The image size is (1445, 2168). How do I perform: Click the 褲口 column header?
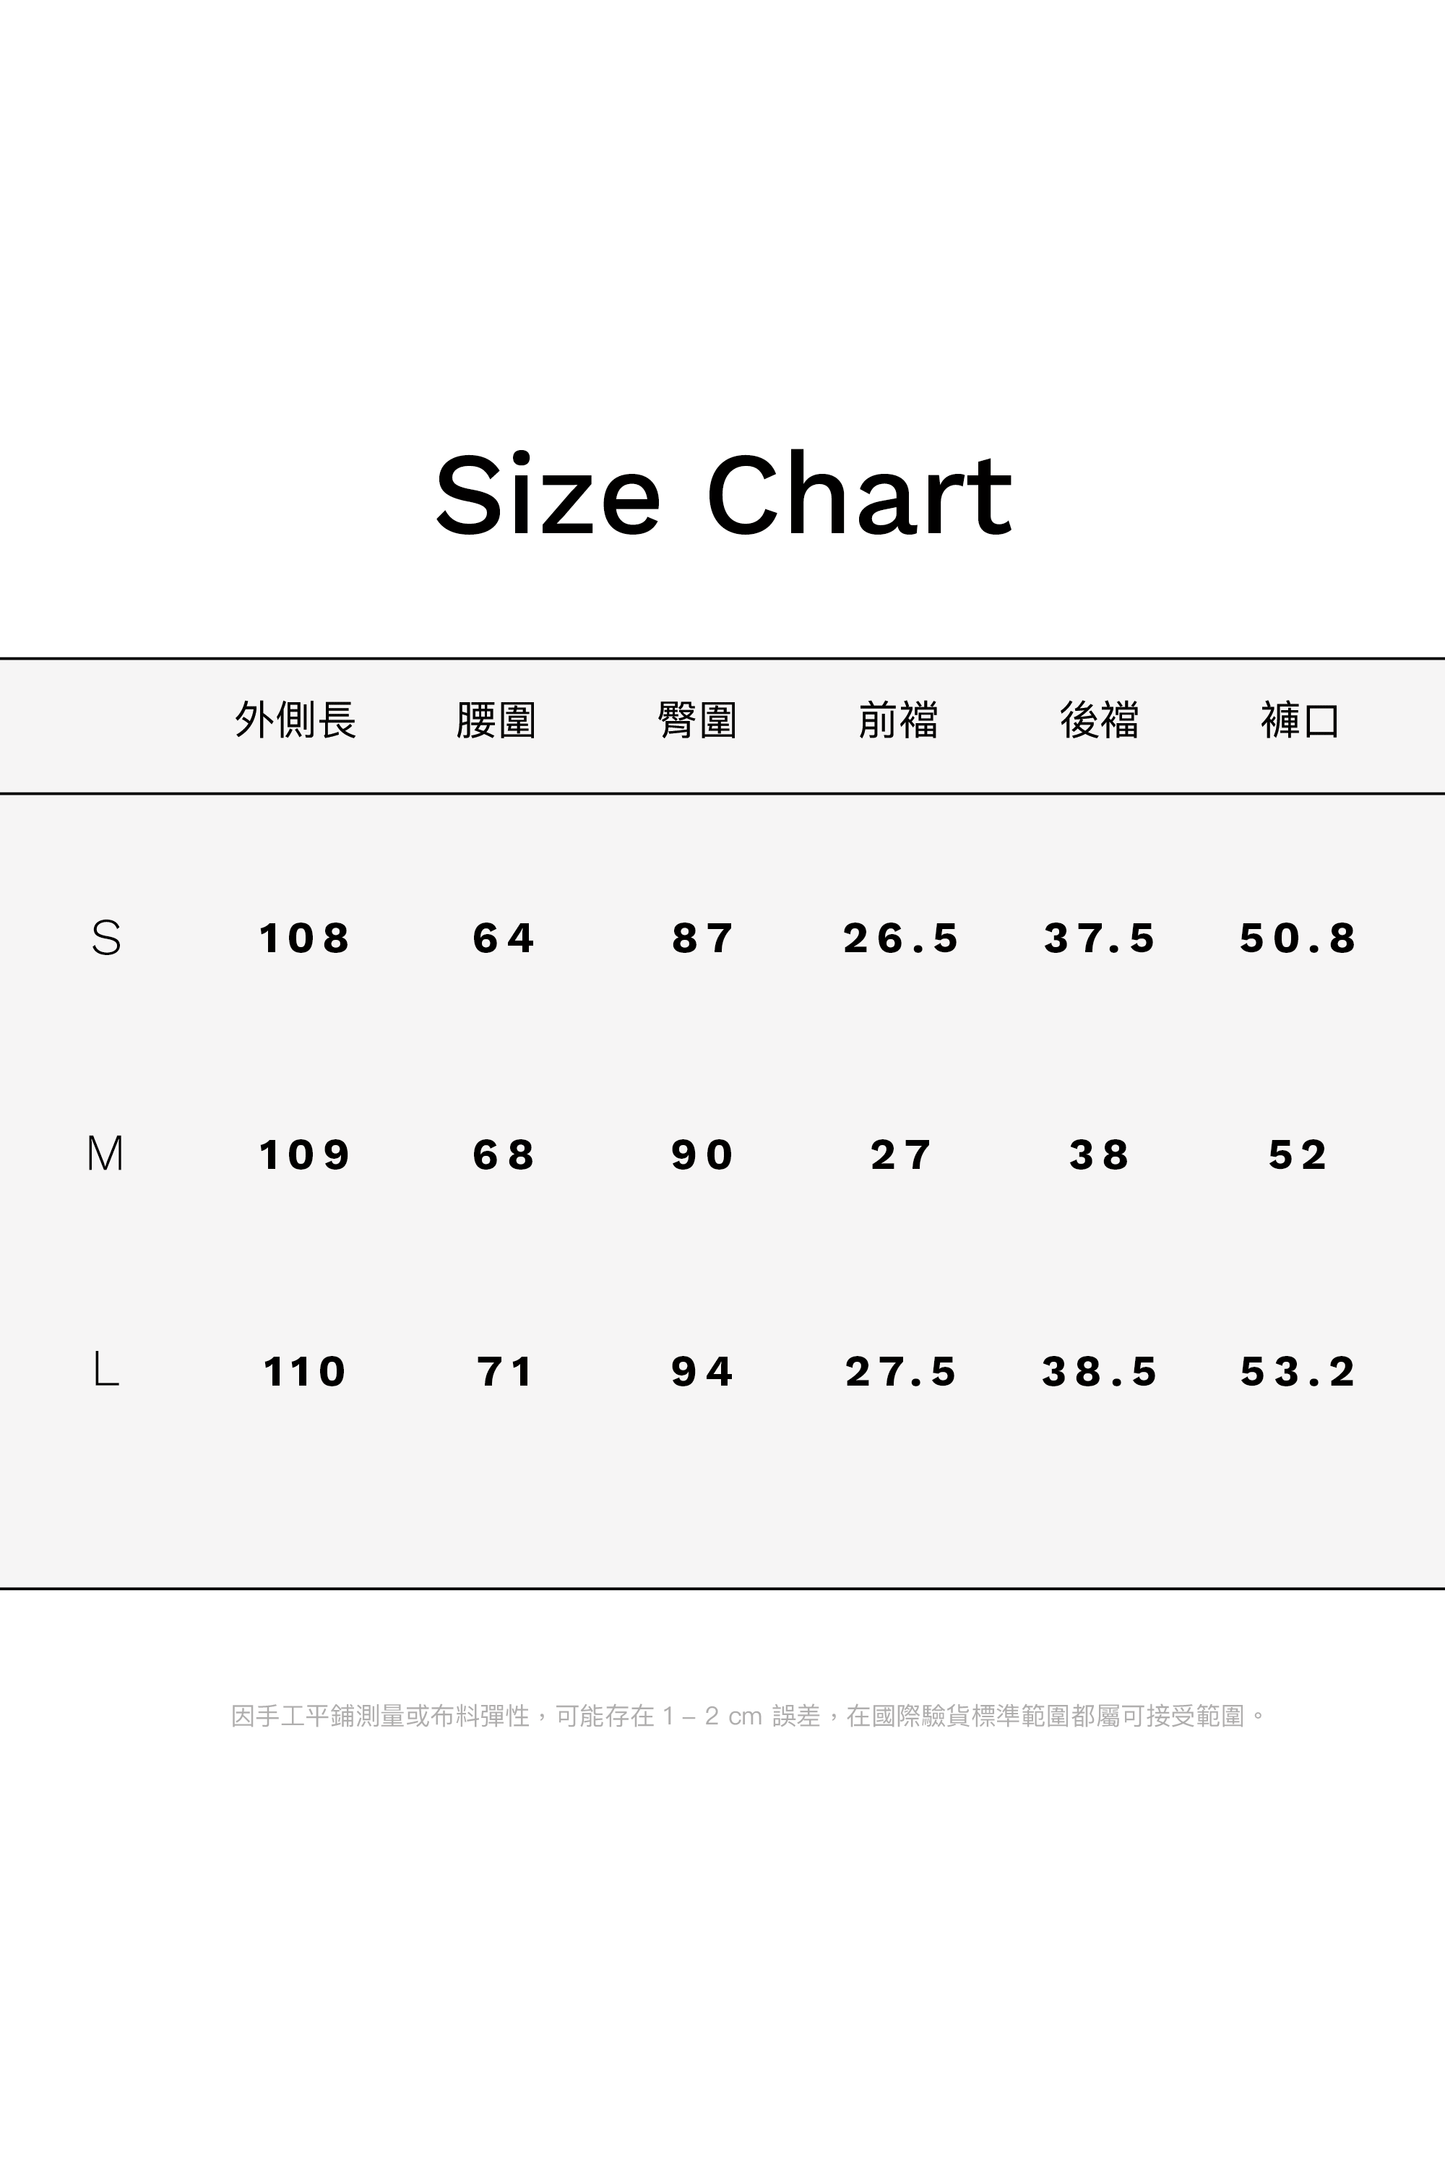point(1301,720)
